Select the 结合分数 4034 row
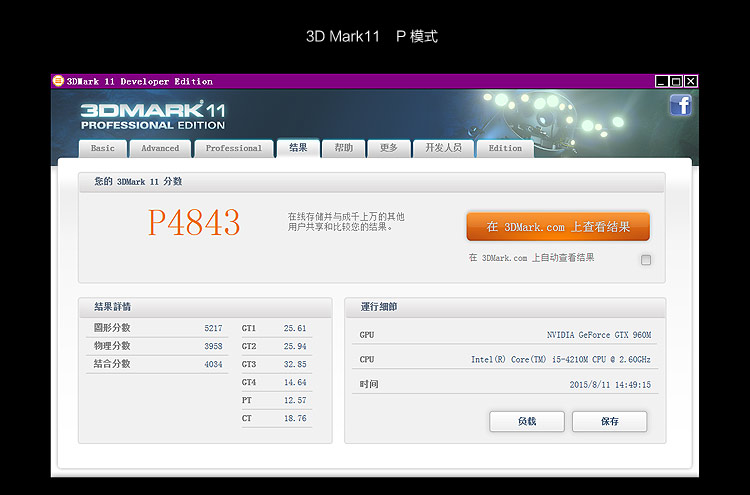The height and width of the screenshot is (495, 750). pos(157,364)
